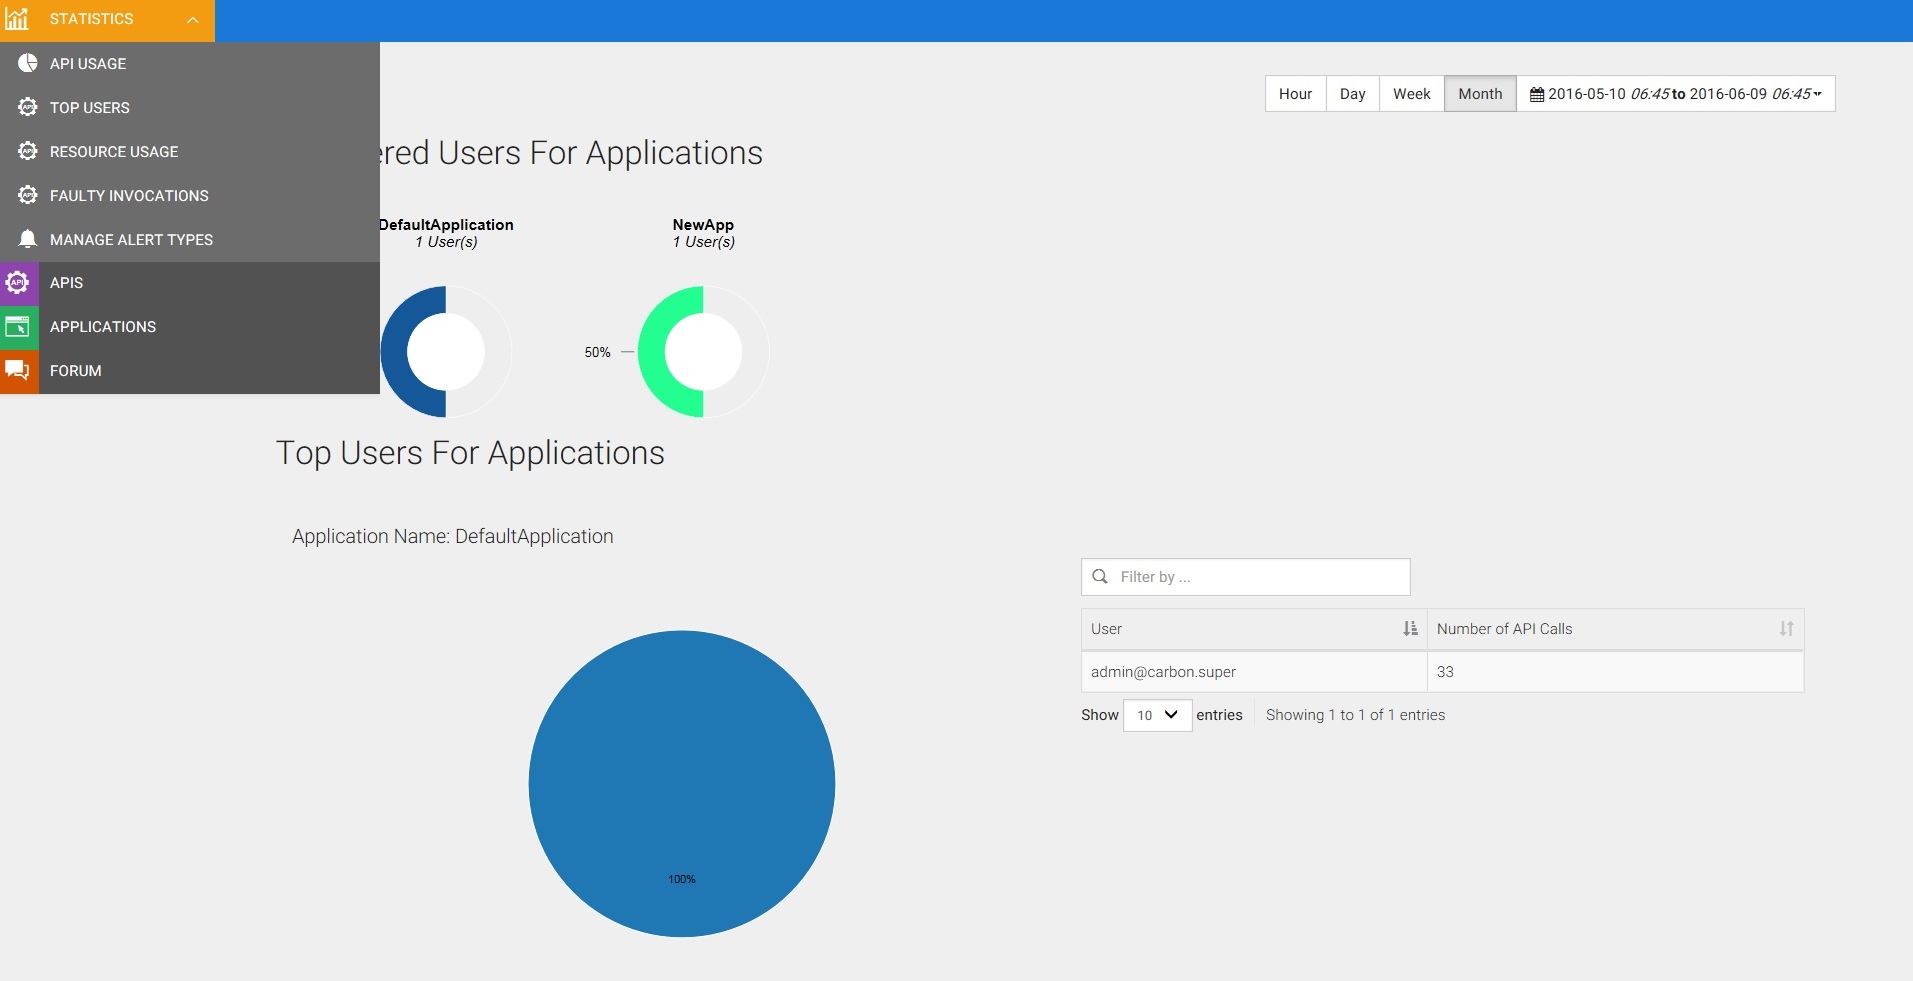This screenshot has width=1913, height=981.
Task: Click the Faulty Invocations gear icon
Action: point(27,195)
